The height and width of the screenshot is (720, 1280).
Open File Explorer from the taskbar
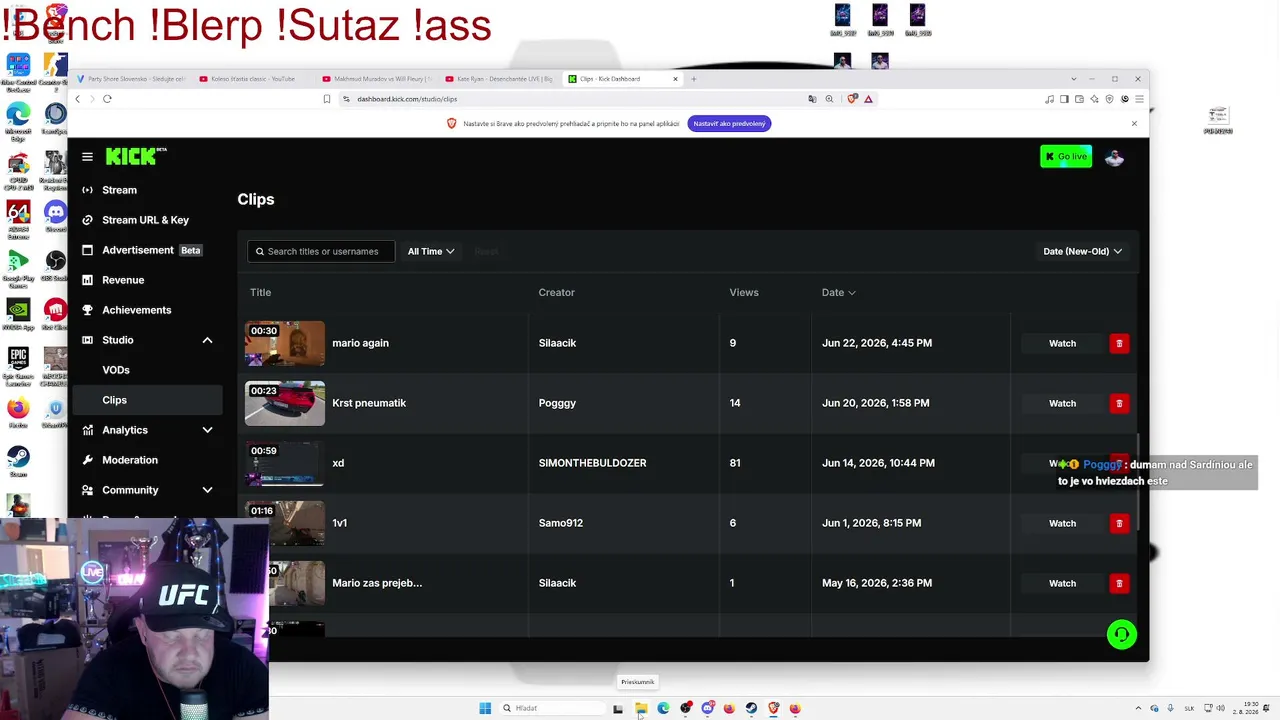tap(641, 708)
